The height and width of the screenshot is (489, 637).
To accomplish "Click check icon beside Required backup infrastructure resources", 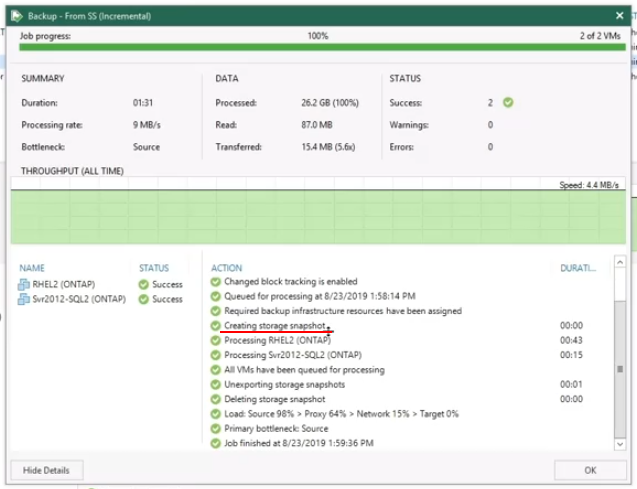I will [x=216, y=311].
